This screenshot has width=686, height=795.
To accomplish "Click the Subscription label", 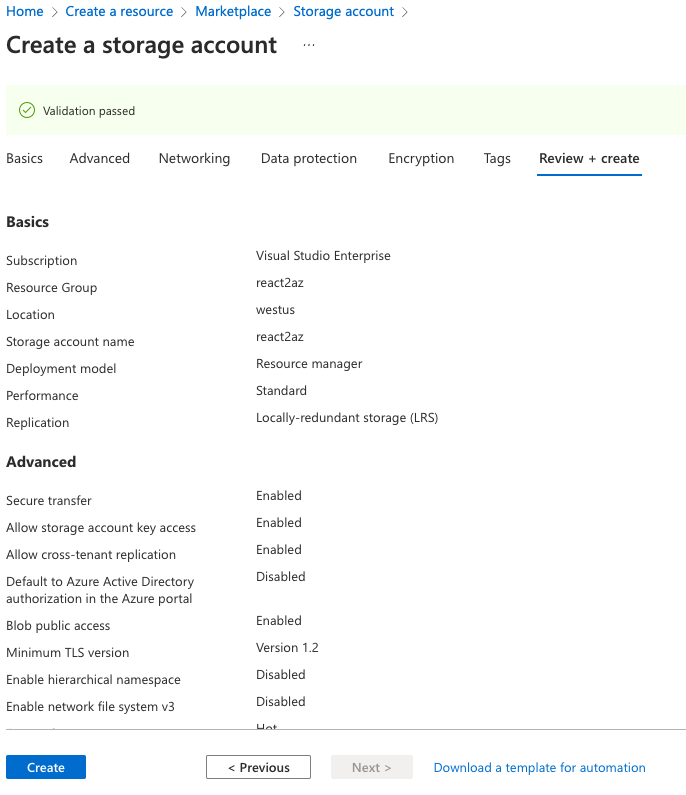I will point(42,261).
